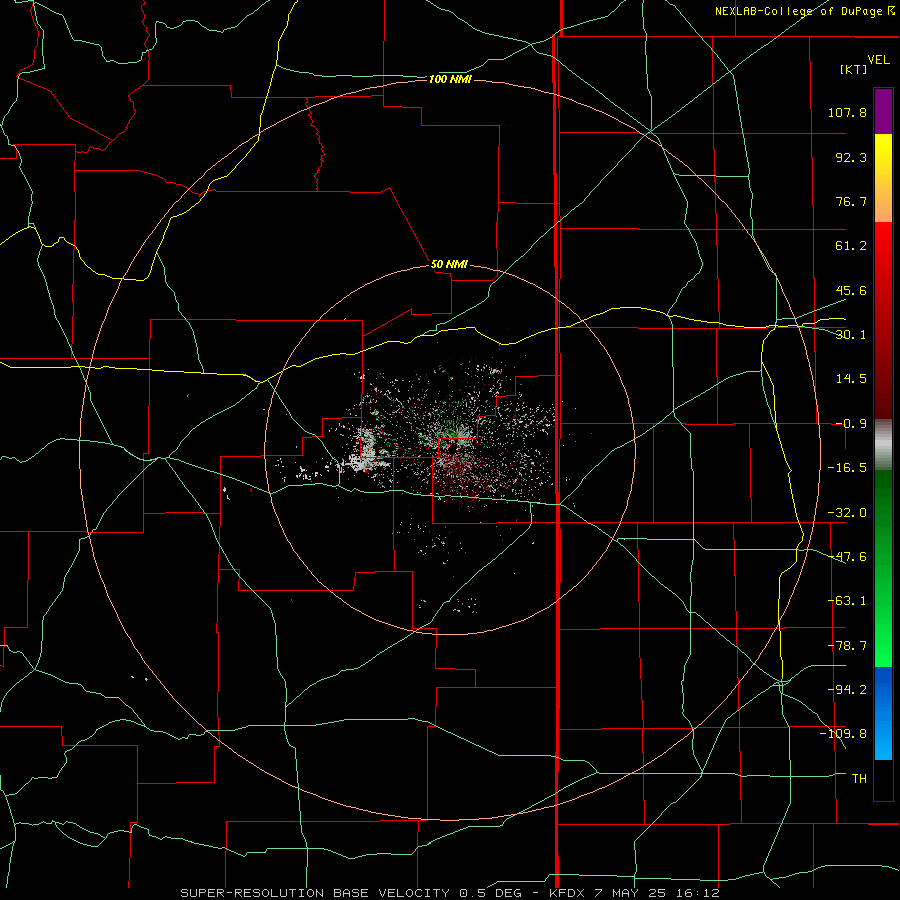Click the 30.1 velocity scale value
Image resolution: width=900 pixels, height=900 pixels.
(x=851, y=335)
